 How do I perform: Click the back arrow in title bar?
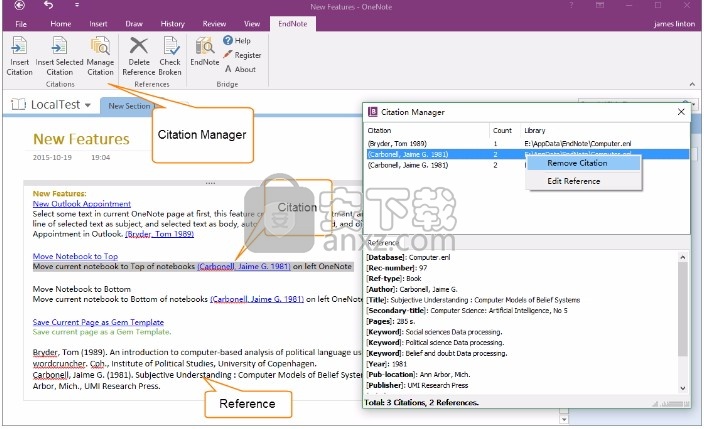coord(19,5)
